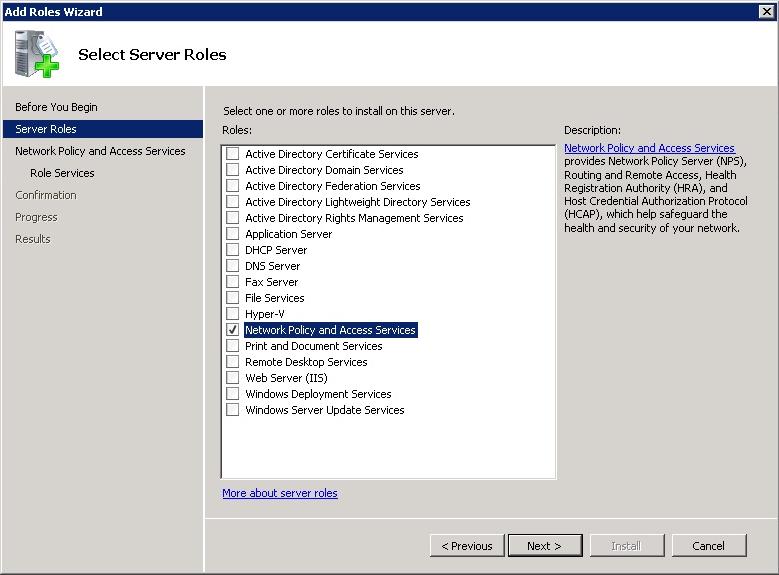Tick the DHCP Server checkbox
Viewport: 779px width, 575px height.
pos(233,249)
